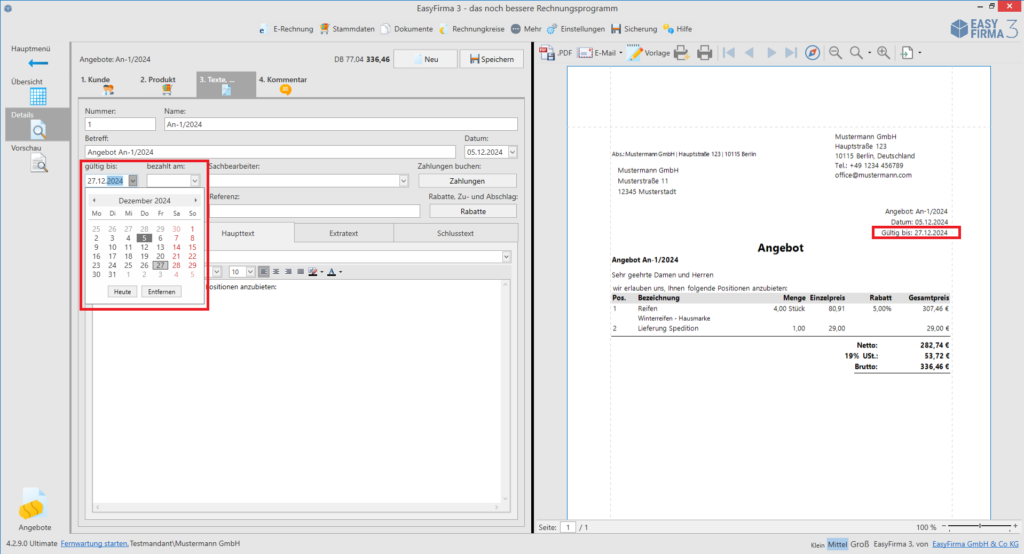Viewport: 1024px width, 554px height.
Task: Click the Angebote icon in sidebar
Action: [33, 504]
